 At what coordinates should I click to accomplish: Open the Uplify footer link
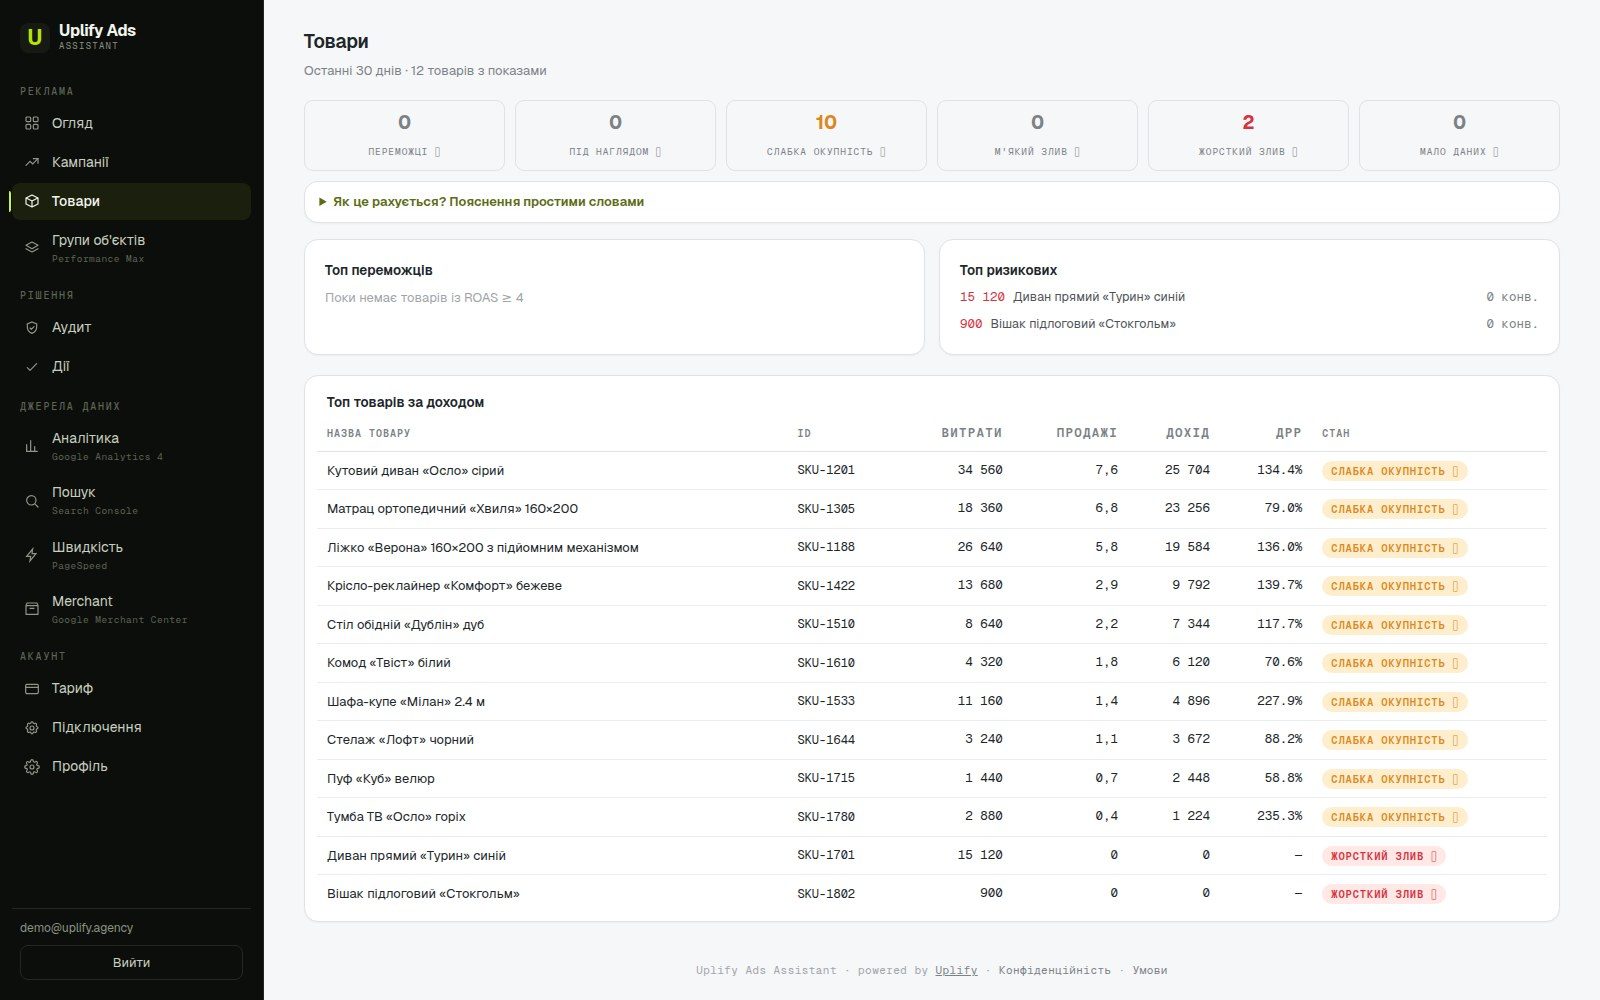(x=956, y=970)
